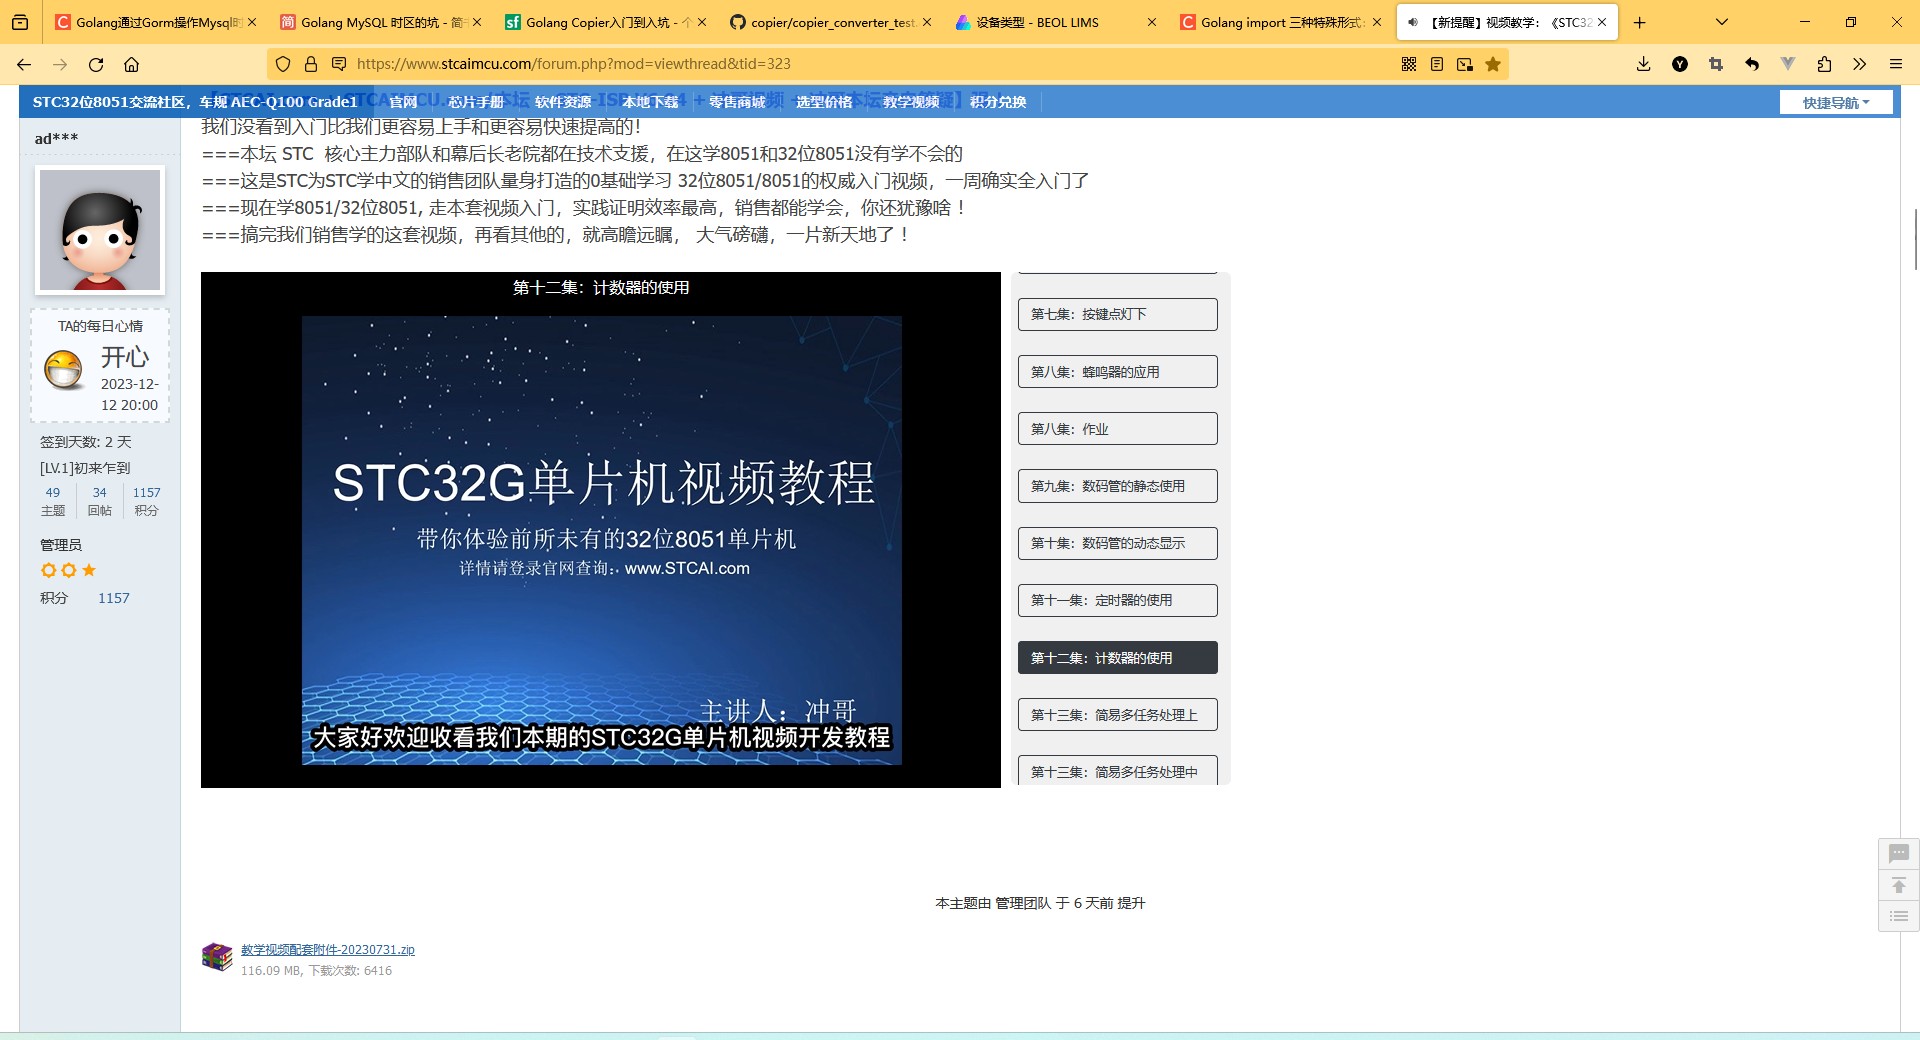View site security padlock details
Viewport: 1920px width, 1040px height.
pos(311,64)
